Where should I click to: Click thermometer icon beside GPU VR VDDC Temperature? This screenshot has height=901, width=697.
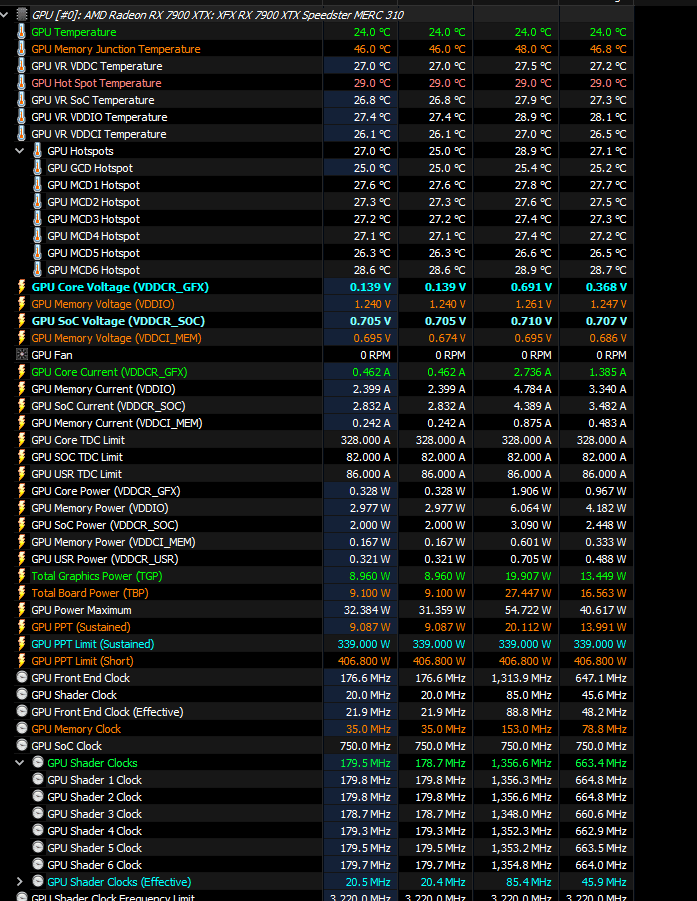pyautogui.click(x=21, y=66)
